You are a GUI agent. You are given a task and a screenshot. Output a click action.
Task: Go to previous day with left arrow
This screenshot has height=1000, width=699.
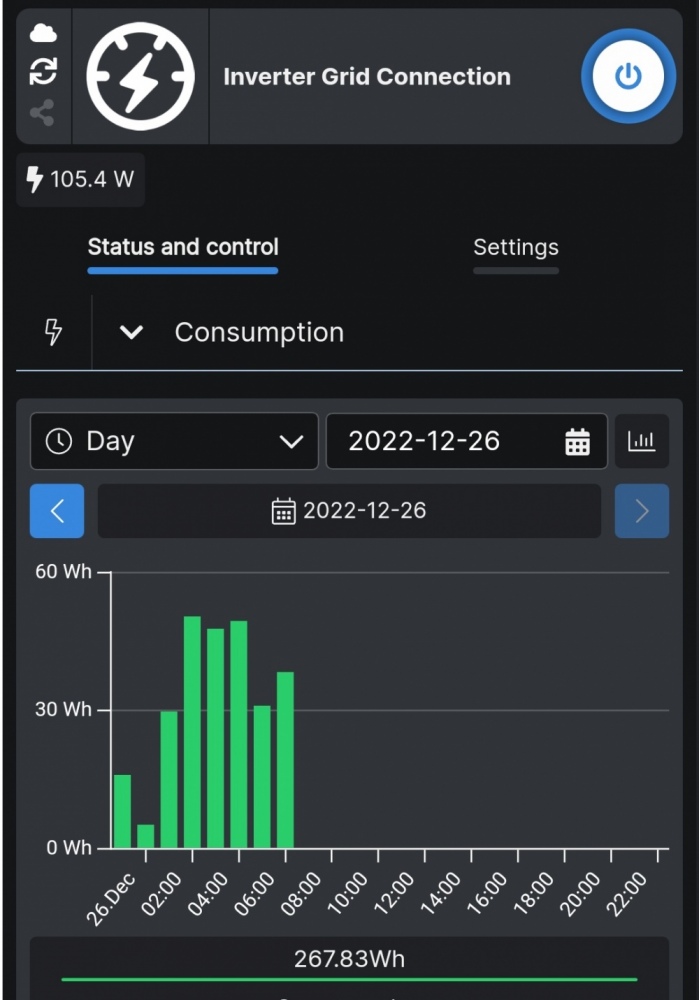pos(57,511)
